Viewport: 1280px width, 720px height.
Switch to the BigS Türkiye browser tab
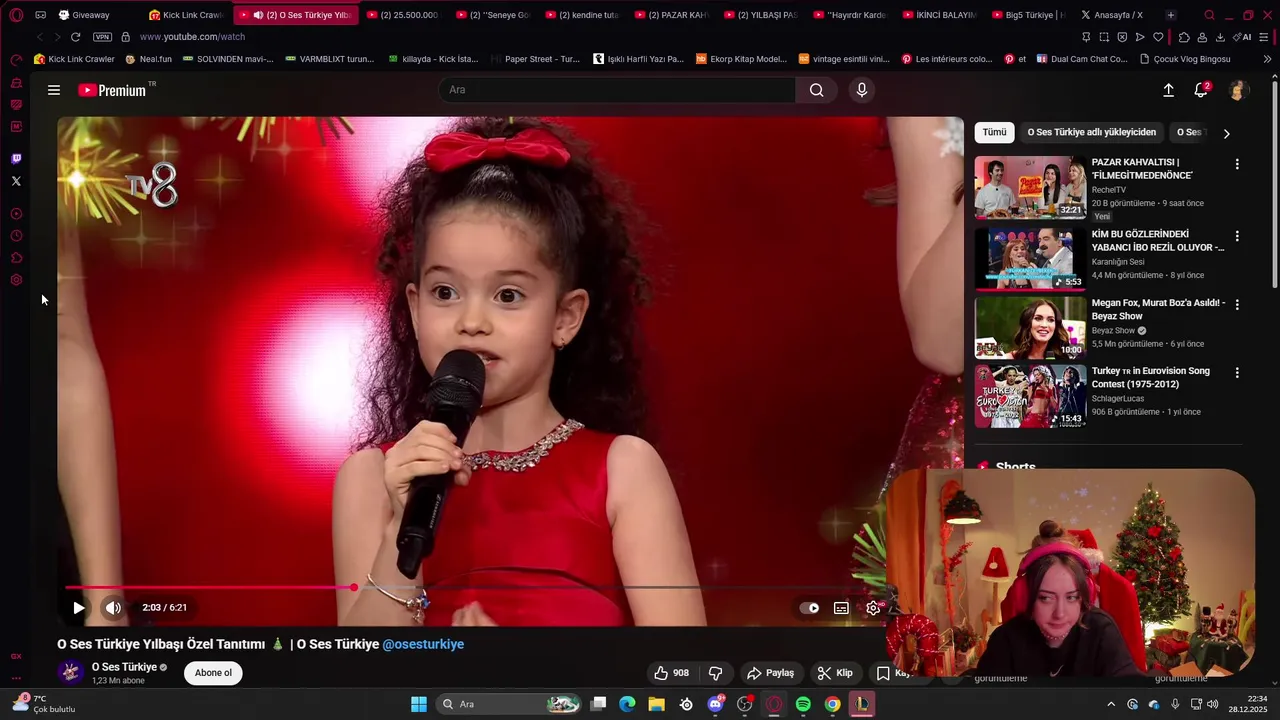pos(1027,15)
